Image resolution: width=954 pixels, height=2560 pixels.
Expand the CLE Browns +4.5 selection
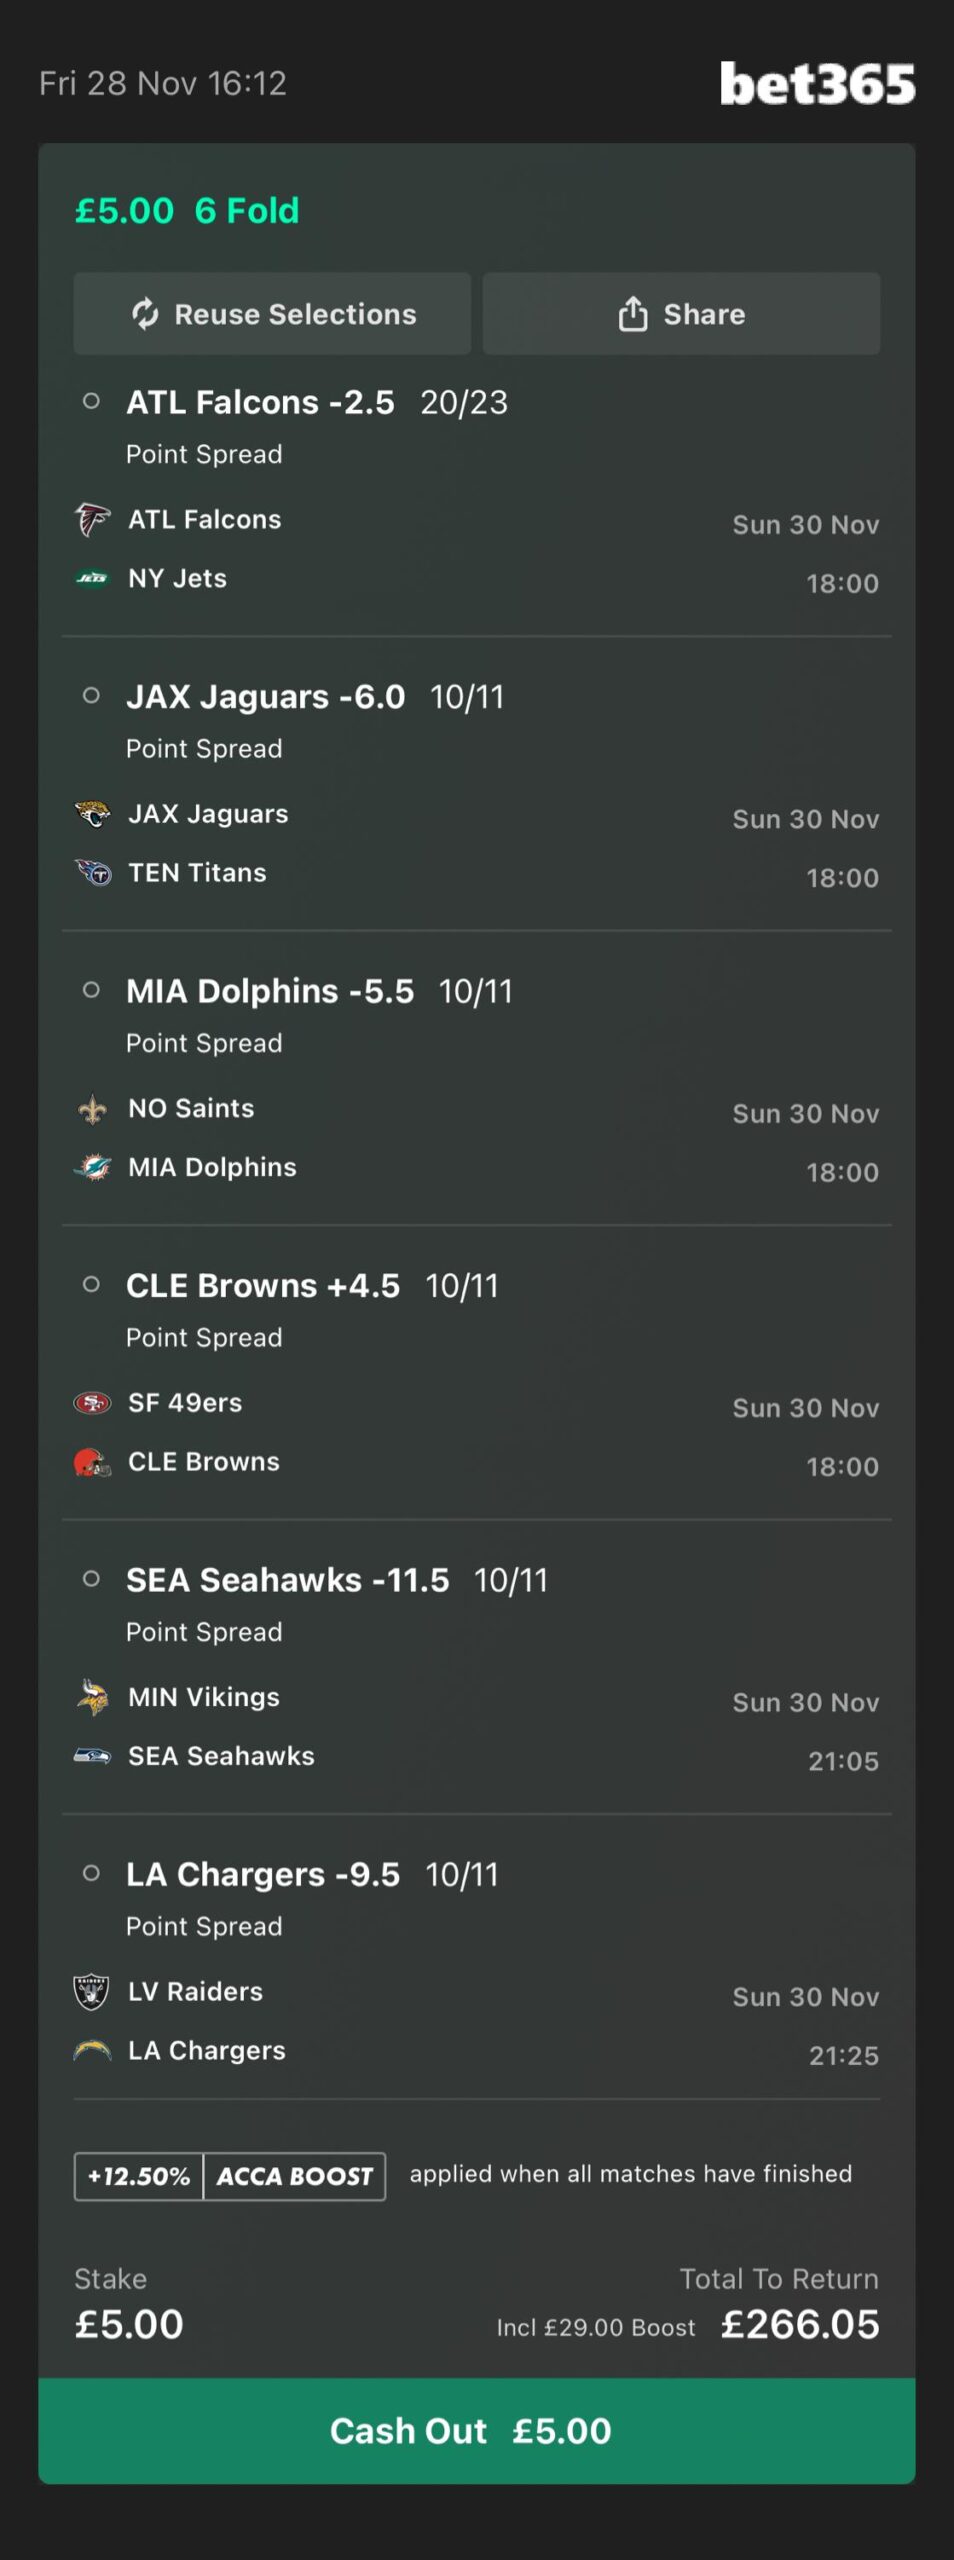(263, 1286)
